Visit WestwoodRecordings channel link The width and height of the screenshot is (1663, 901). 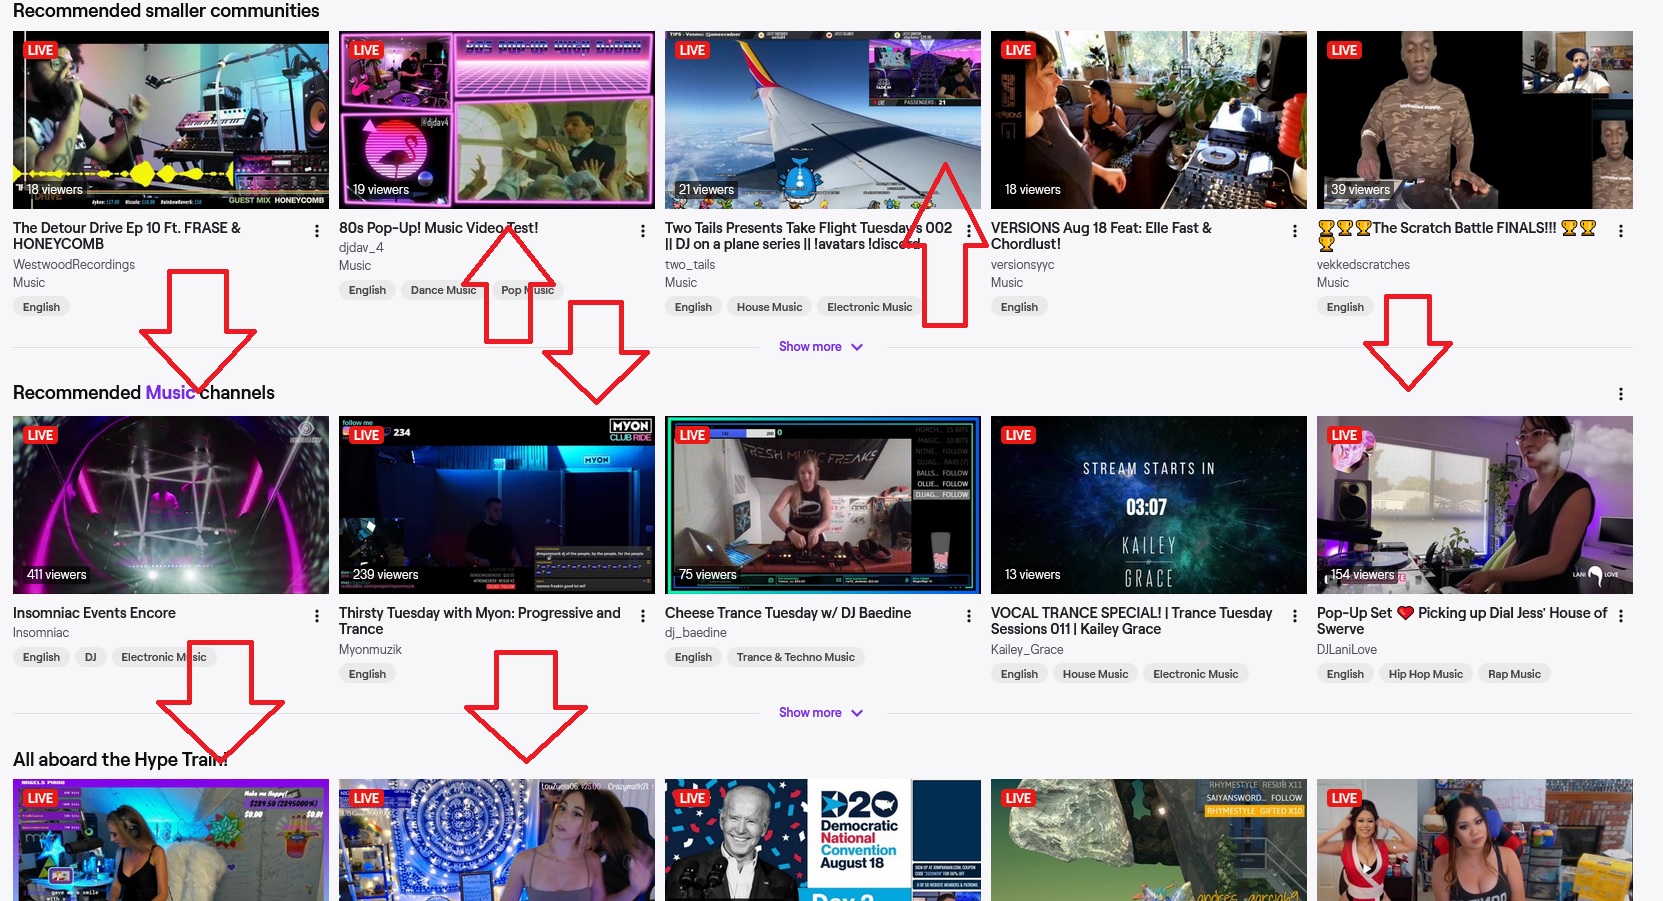pos(74,265)
